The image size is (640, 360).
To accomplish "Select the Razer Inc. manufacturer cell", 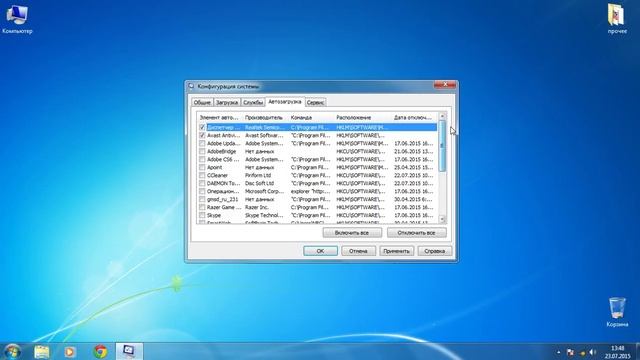I will (257, 207).
